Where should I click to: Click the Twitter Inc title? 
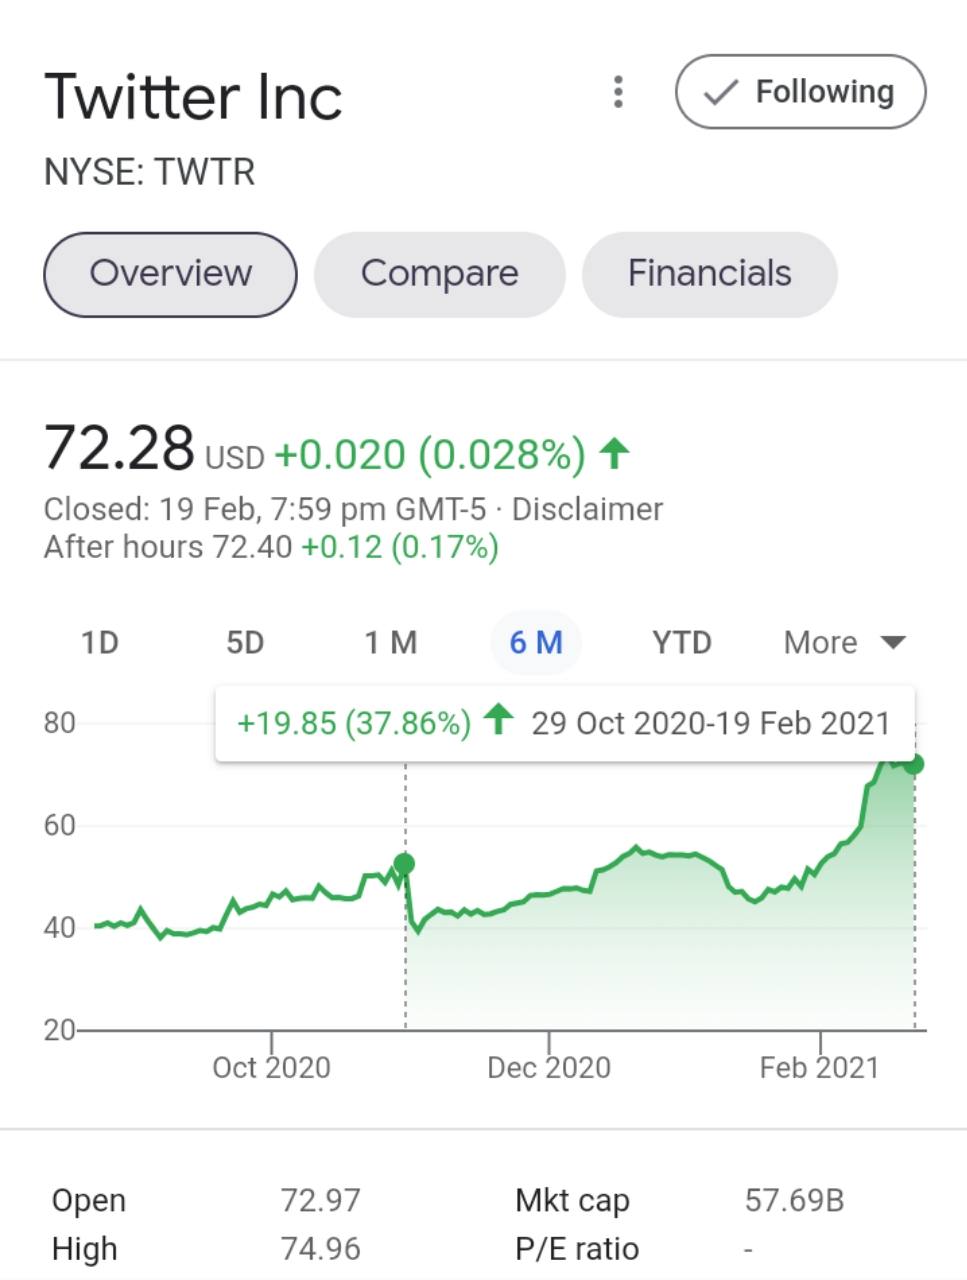(193, 97)
